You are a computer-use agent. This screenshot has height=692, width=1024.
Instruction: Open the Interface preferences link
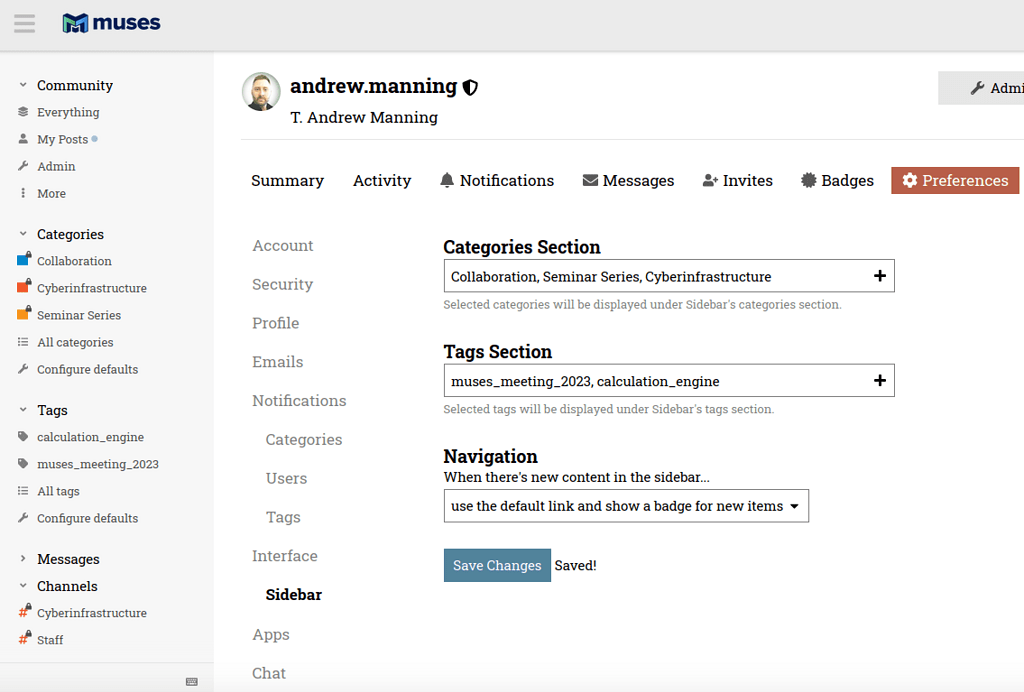(285, 556)
